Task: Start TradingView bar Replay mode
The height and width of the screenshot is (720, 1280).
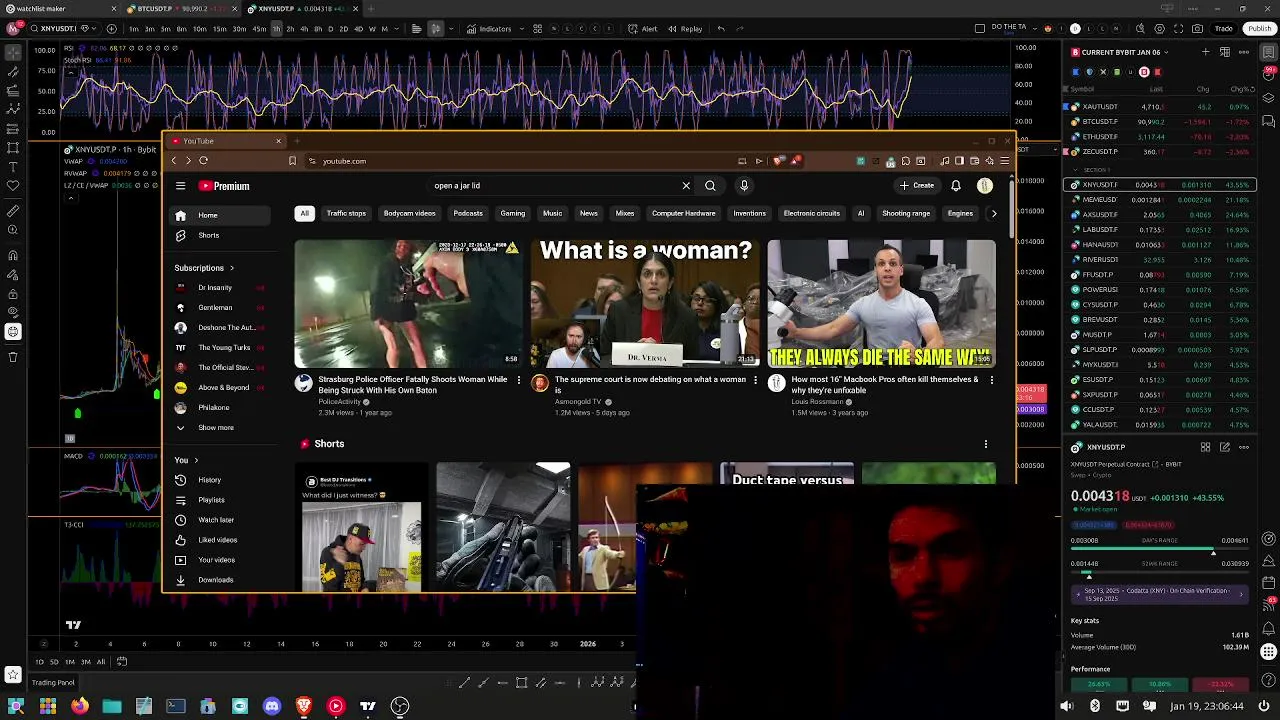Action: 685,29
